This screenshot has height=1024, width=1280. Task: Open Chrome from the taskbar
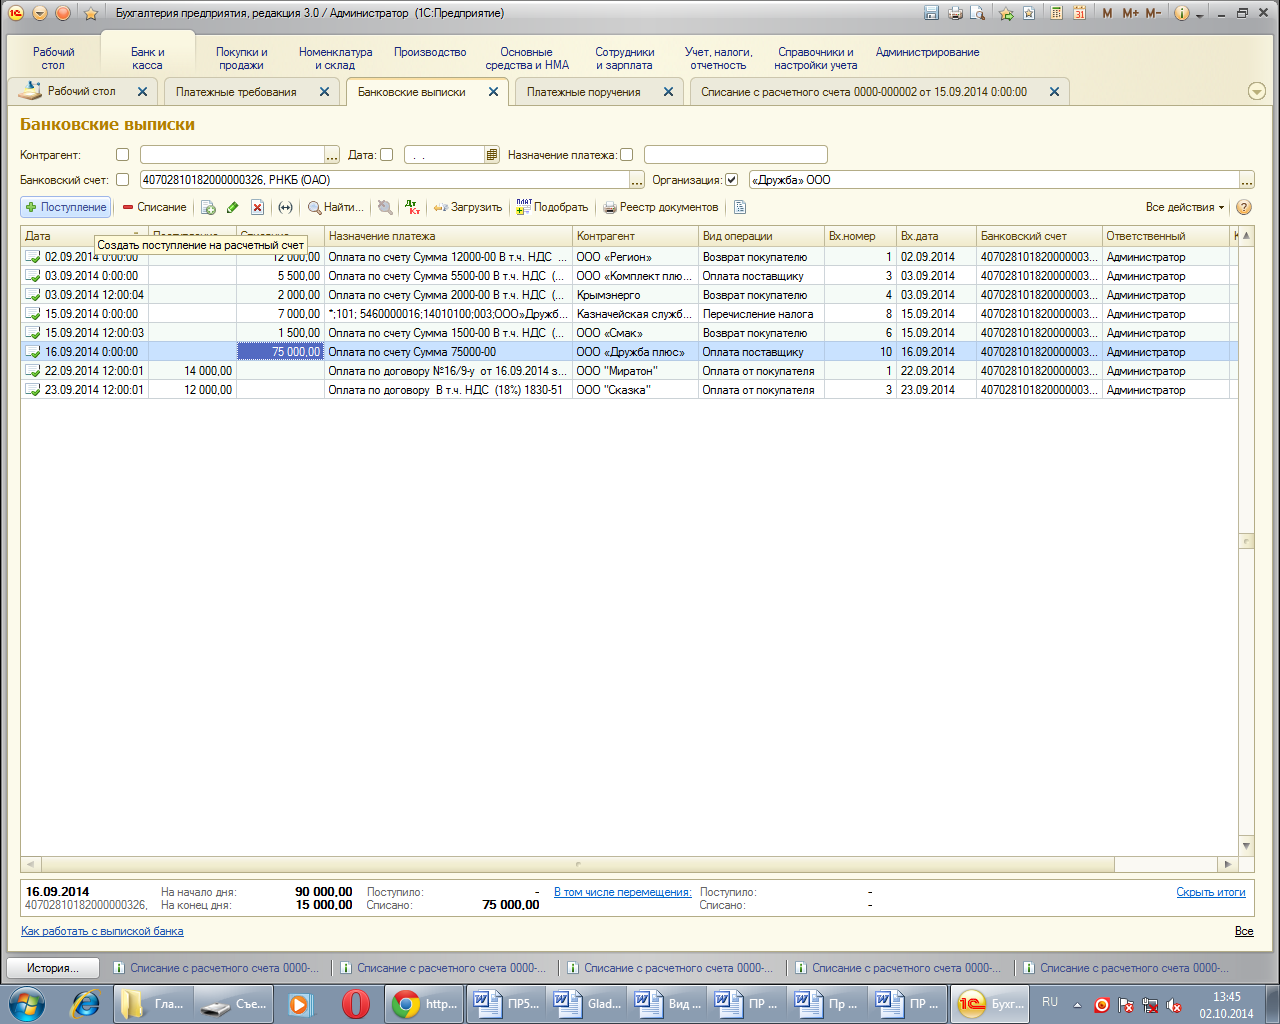(x=424, y=1004)
